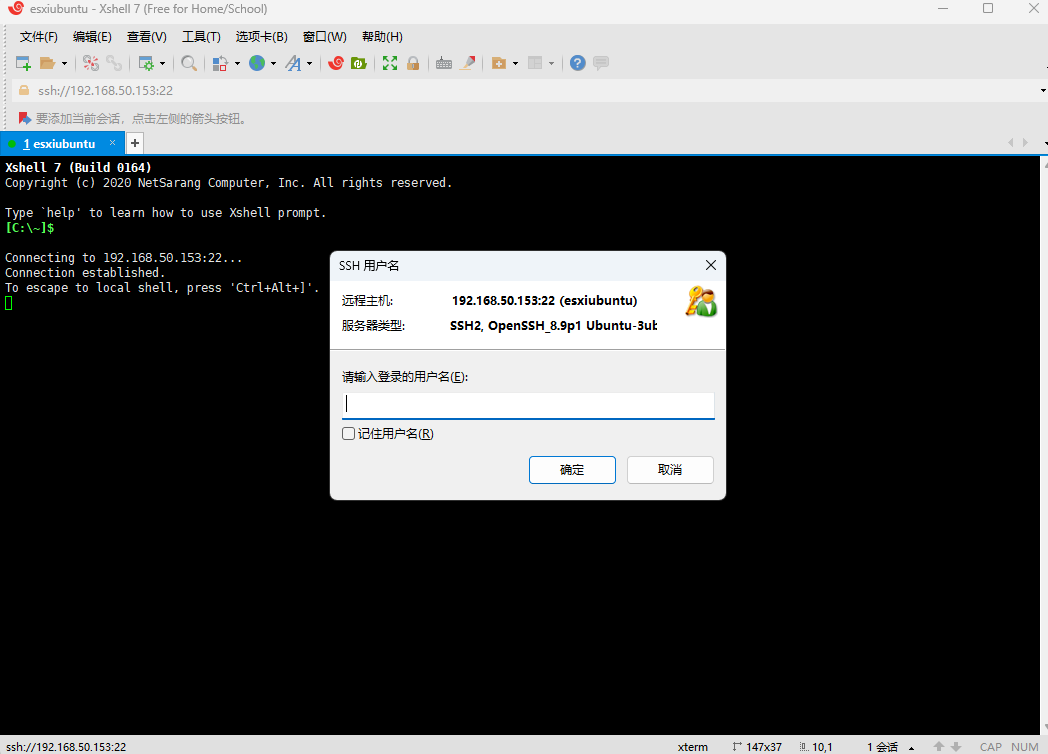Click the status bar down arrow icon
1048x754 pixels.
(x=956, y=747)
